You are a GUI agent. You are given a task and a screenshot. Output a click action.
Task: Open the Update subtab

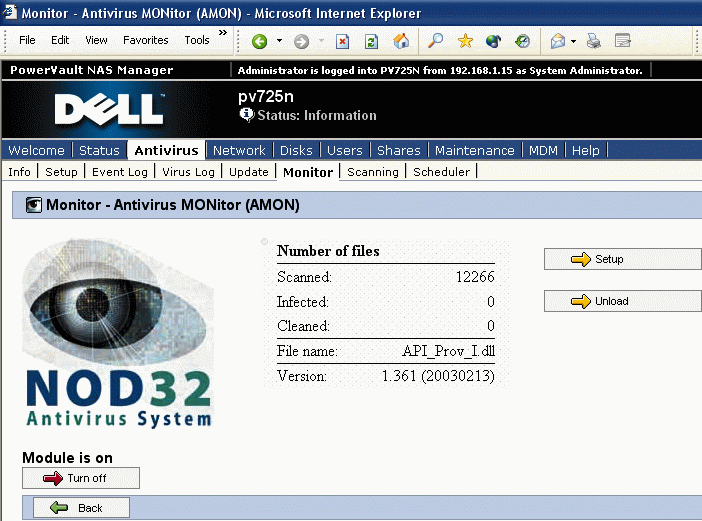tap(248, 172)
